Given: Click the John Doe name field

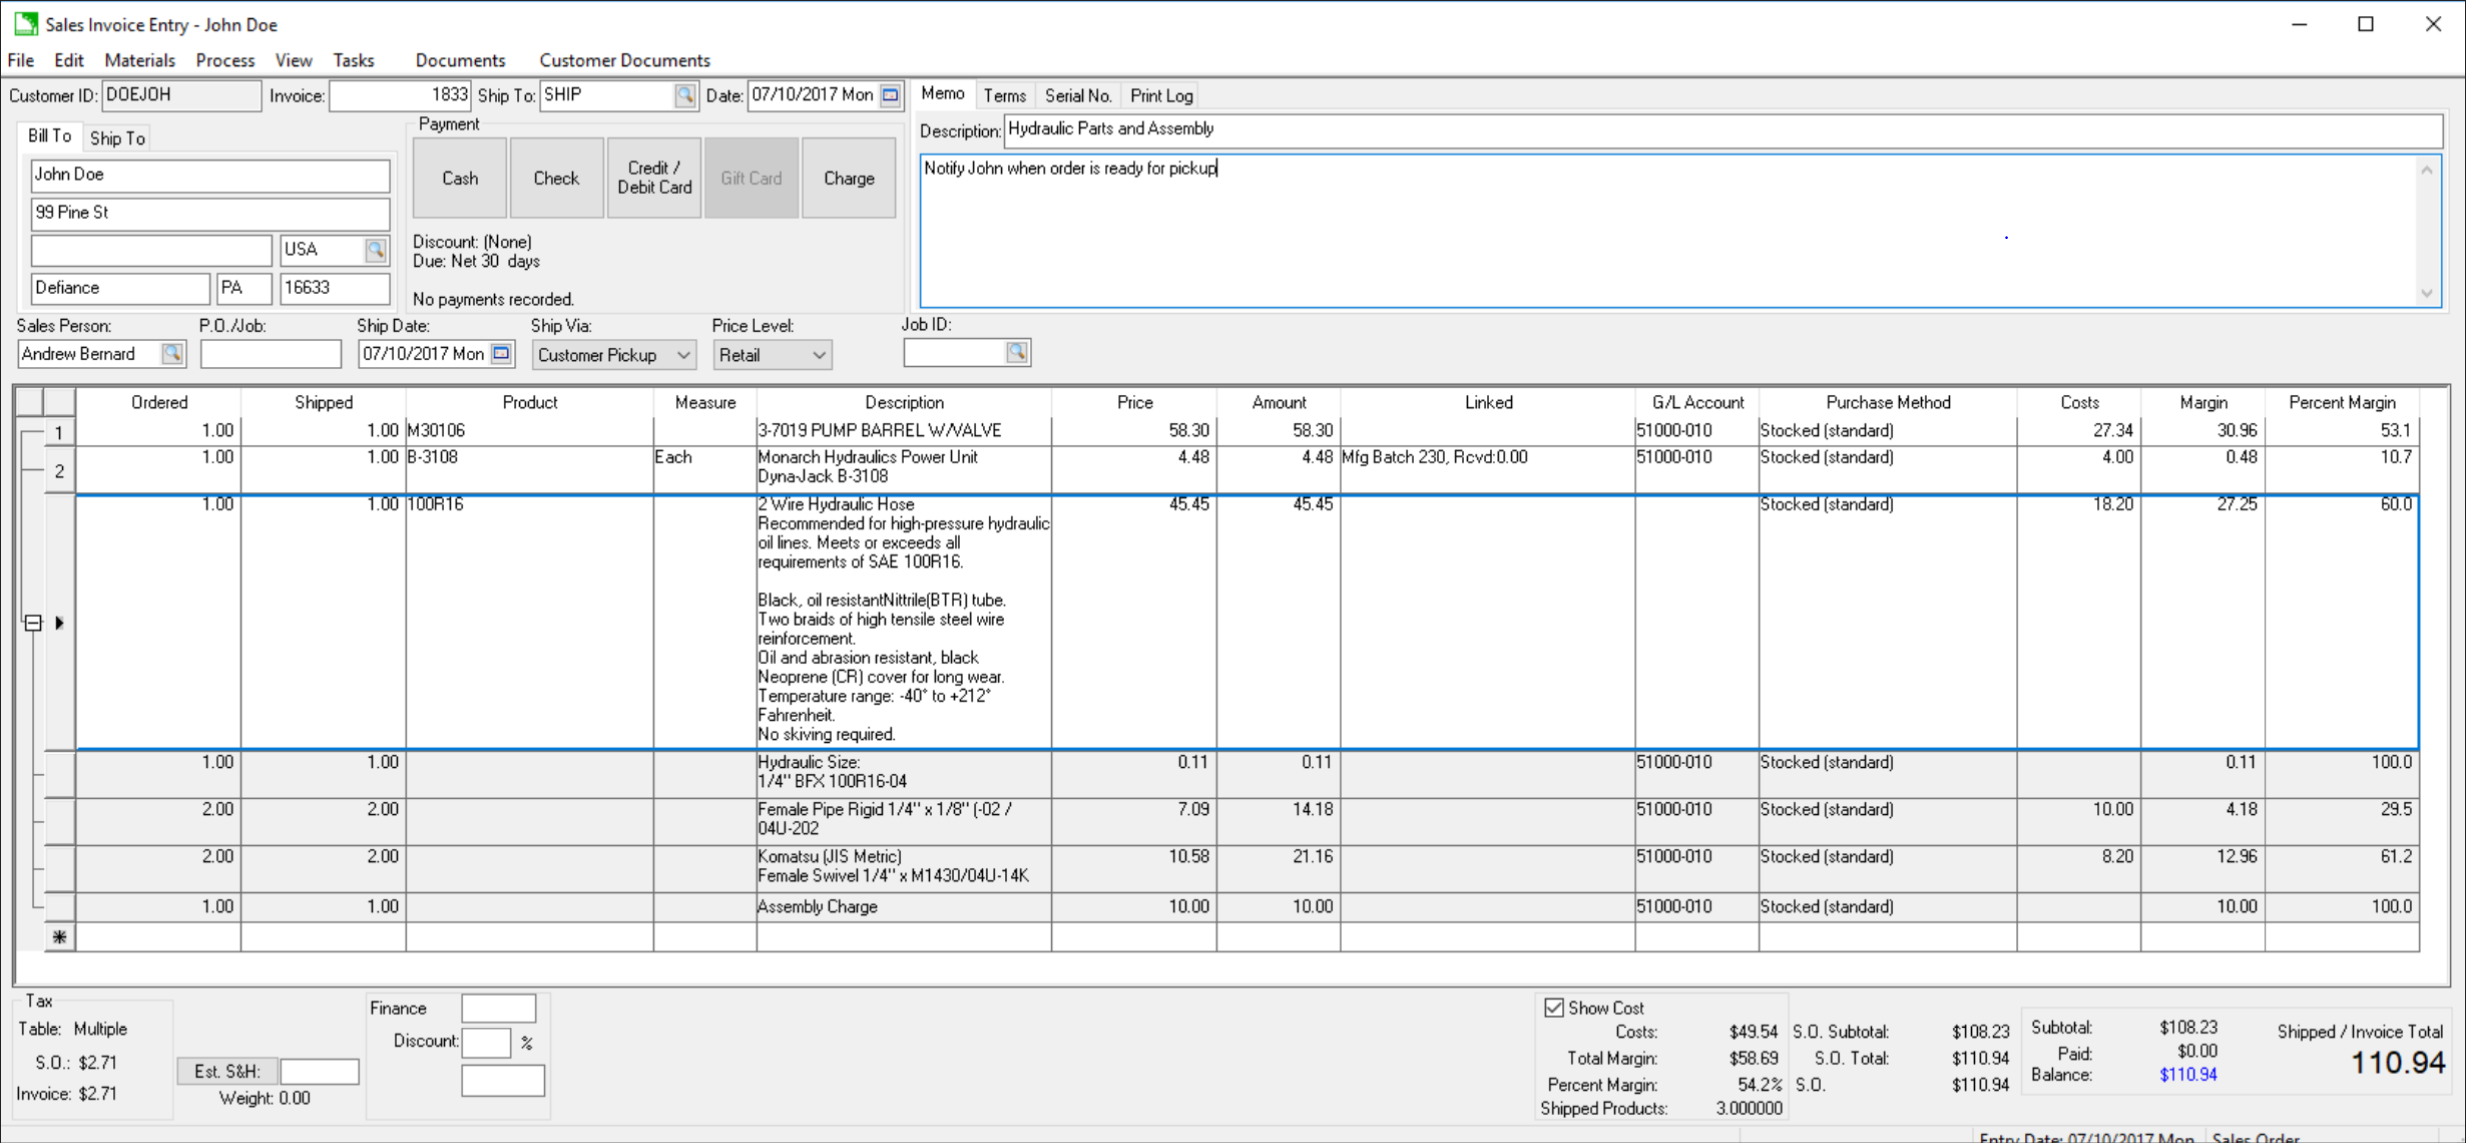Looking at the screenshot, I should tap(210, 175).
